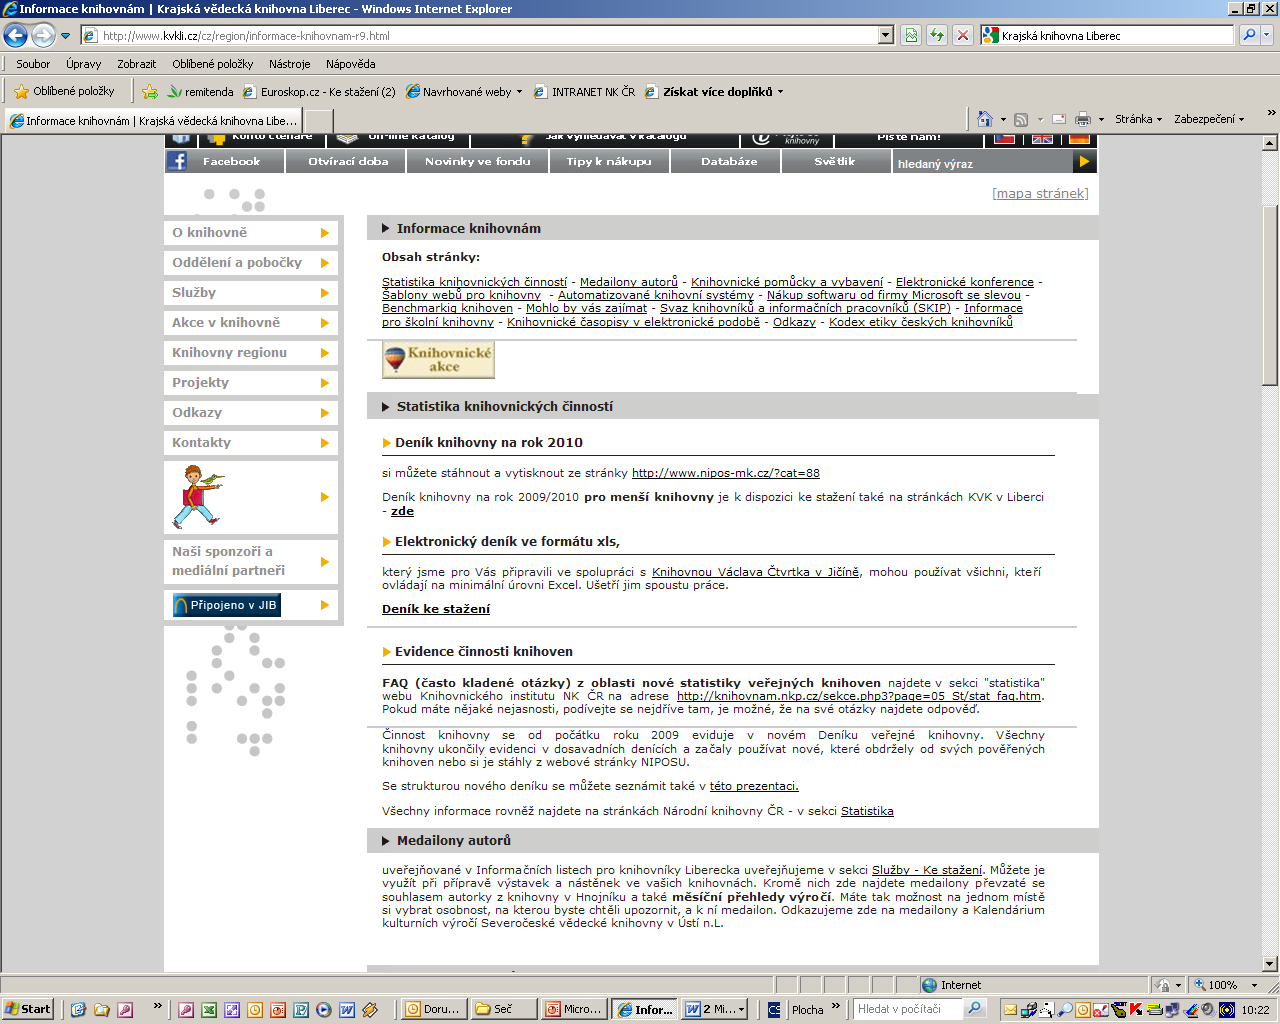This screenshot has width=1280, height=1024.
Task: Open Euroskop.cz - Ke stažení bookmark
Action: 319,91
